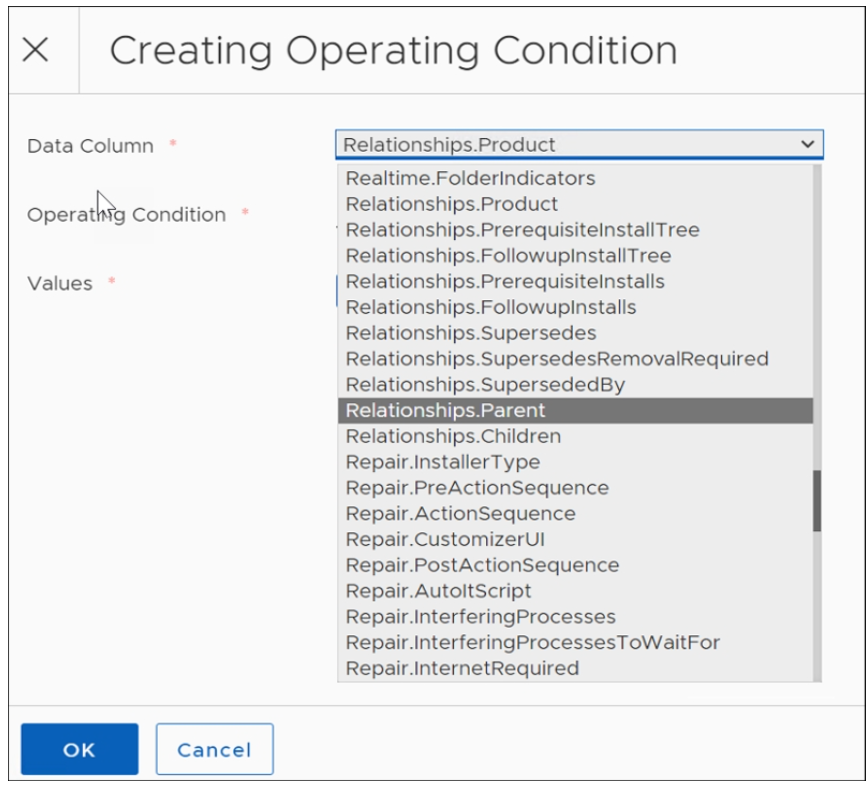Close the Creating Operating Condition dialog
This screenshot has height=786, width=868.
pos(35,49)
